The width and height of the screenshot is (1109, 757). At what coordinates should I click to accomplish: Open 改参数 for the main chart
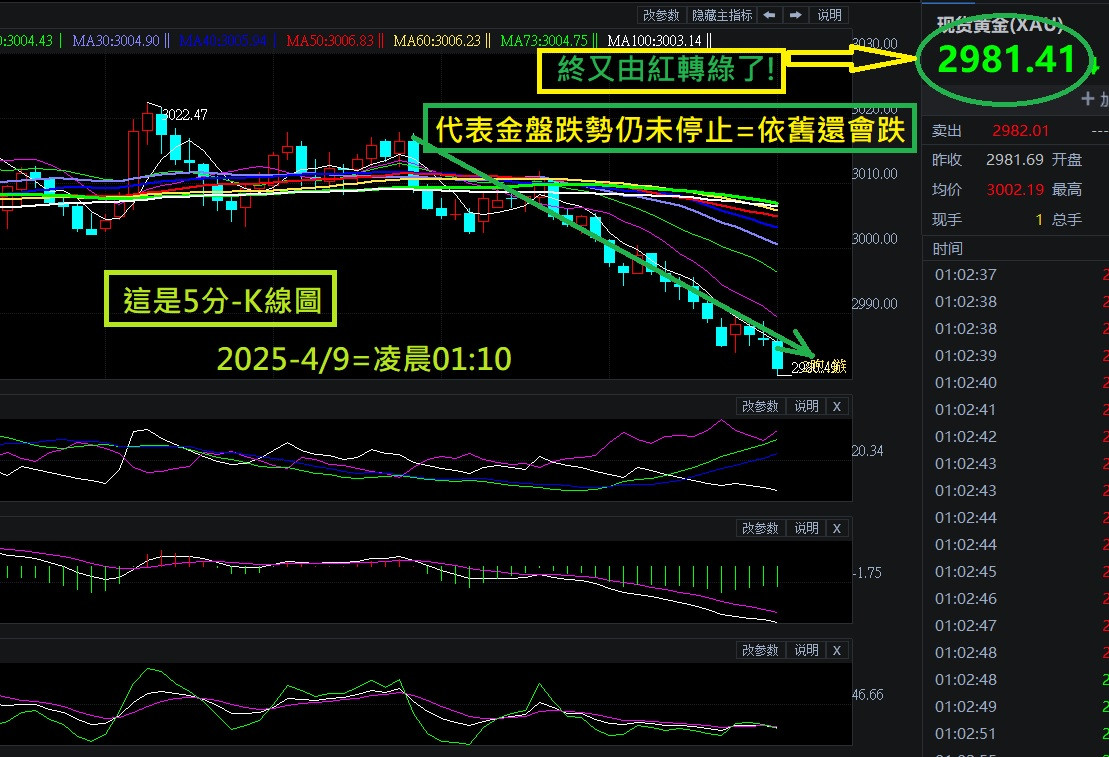pyautogui.click(x=661, y=15)
